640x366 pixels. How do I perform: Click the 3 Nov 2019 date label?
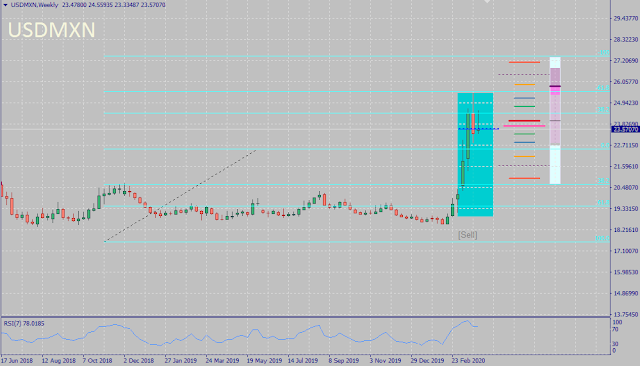pyautogui.click(x=385, y=361)
